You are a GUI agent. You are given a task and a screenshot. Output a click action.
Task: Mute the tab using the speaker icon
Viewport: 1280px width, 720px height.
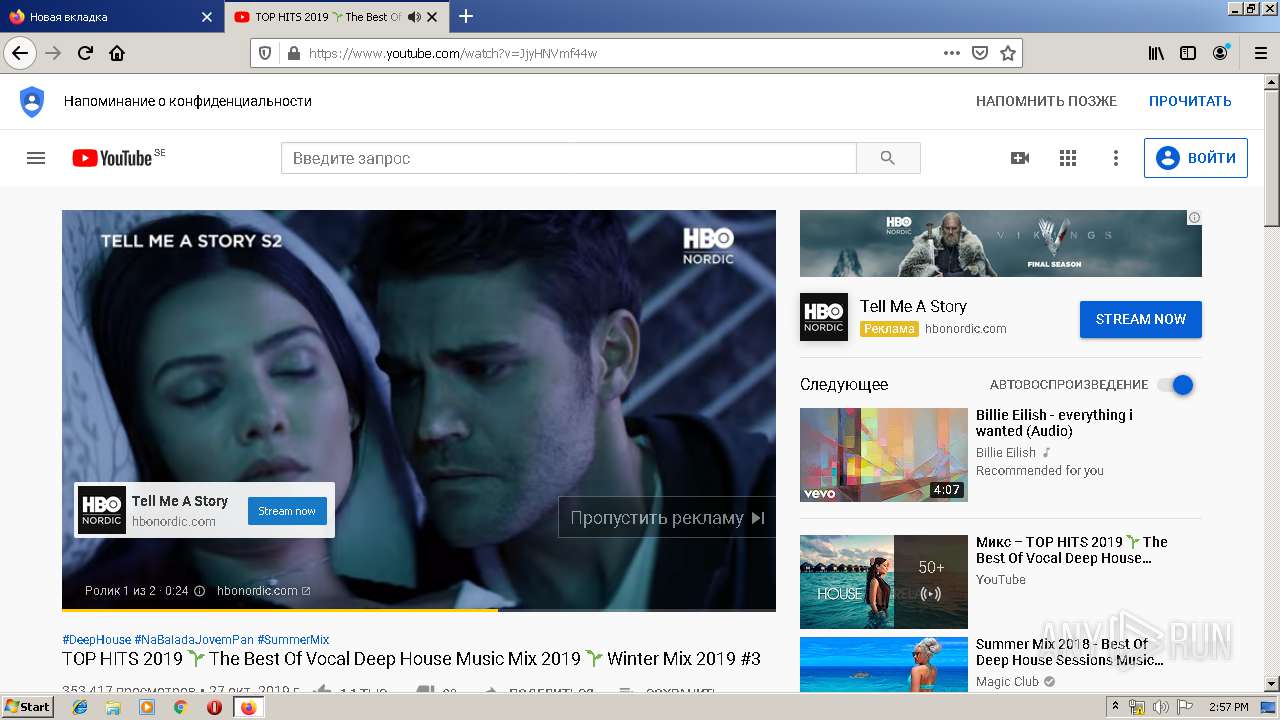pyautogui.click(x=414, y=17)
